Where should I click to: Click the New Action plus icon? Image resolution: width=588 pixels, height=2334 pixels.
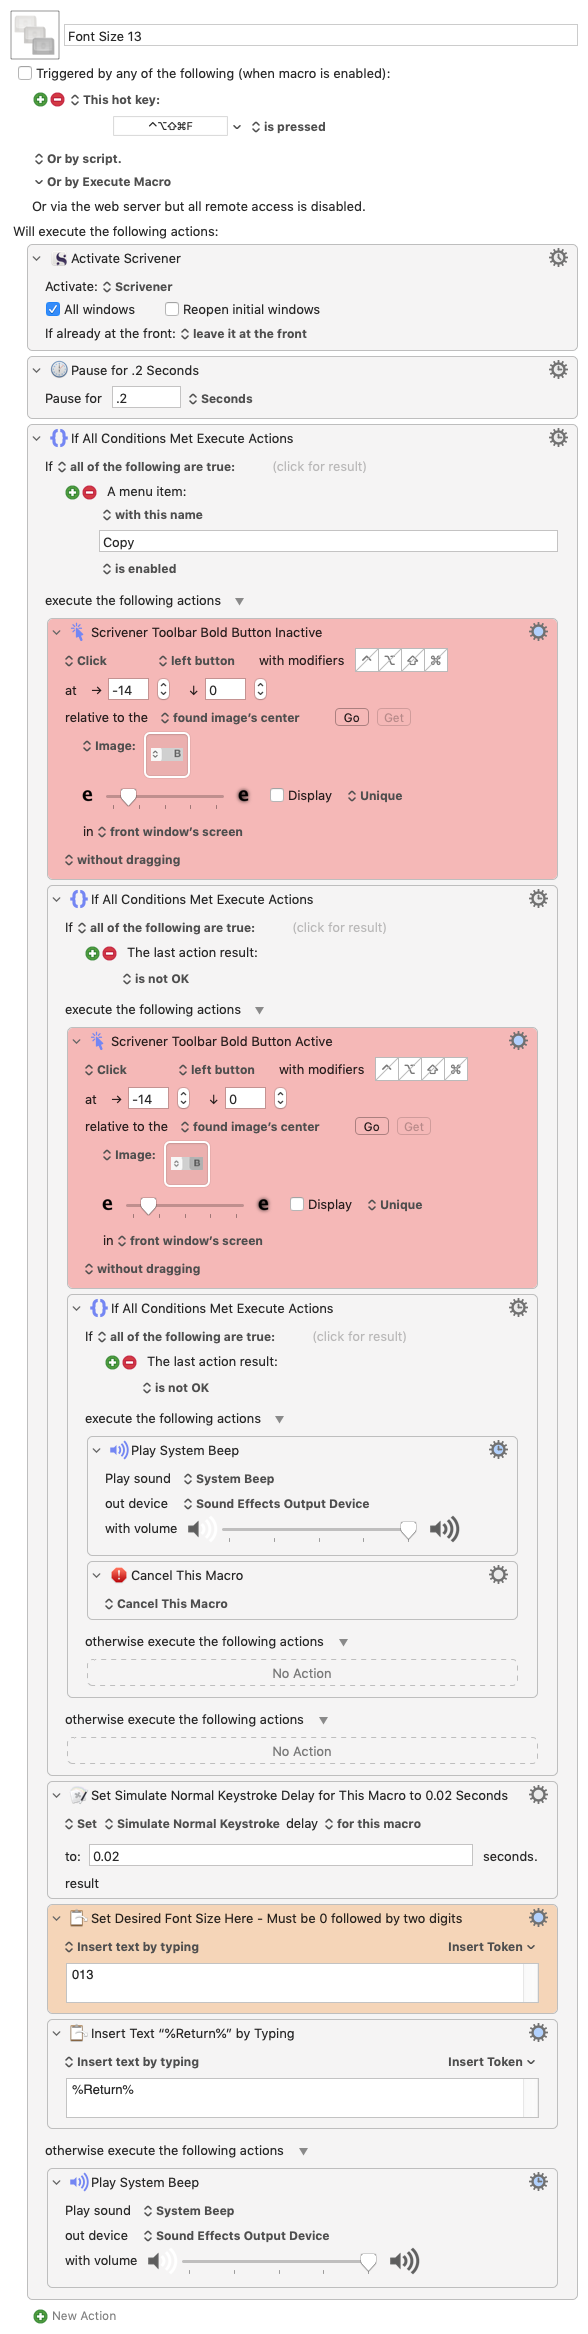(x=40, y=2316)
